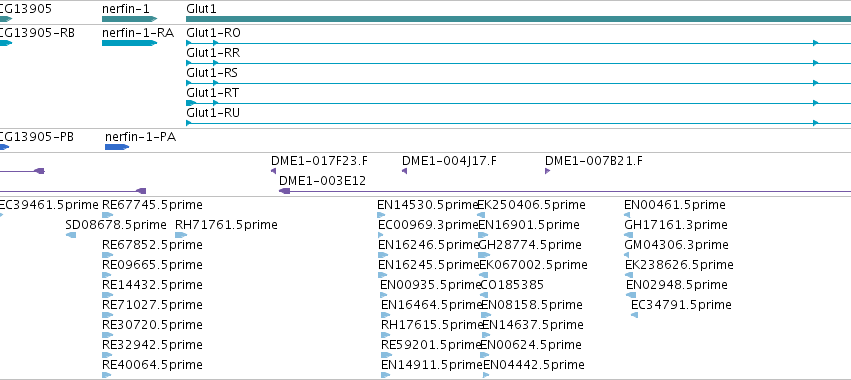Click the GM04306.3prime EST arrow
Viewport: 851px width, 380px height.
click(626, 255)
